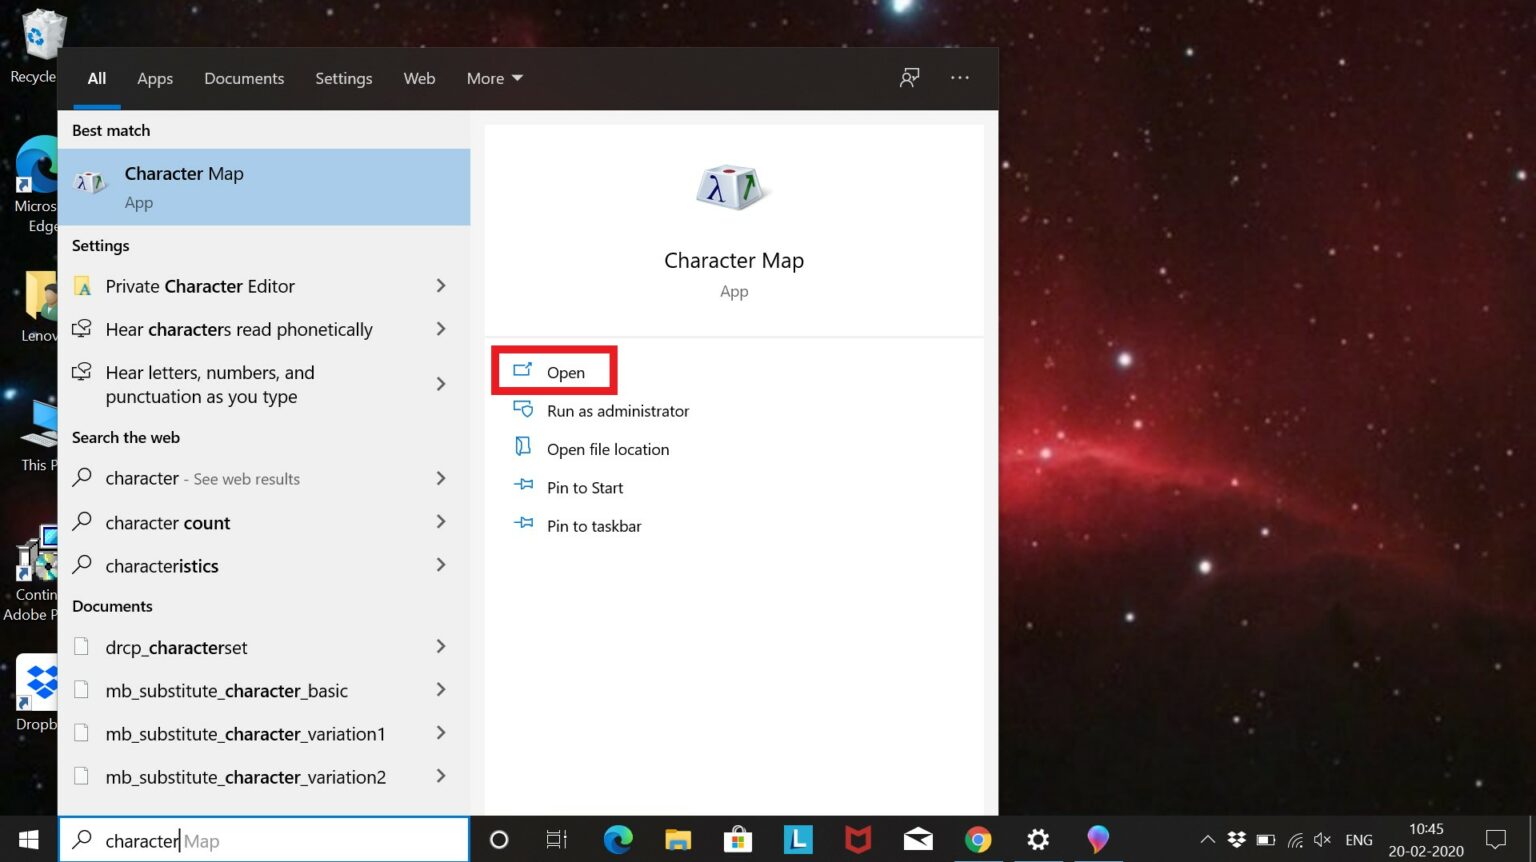Expand the character count search suggestion
Image resolution: width=1536 pixels, height=862 pixels.
(x=441, y=522)
